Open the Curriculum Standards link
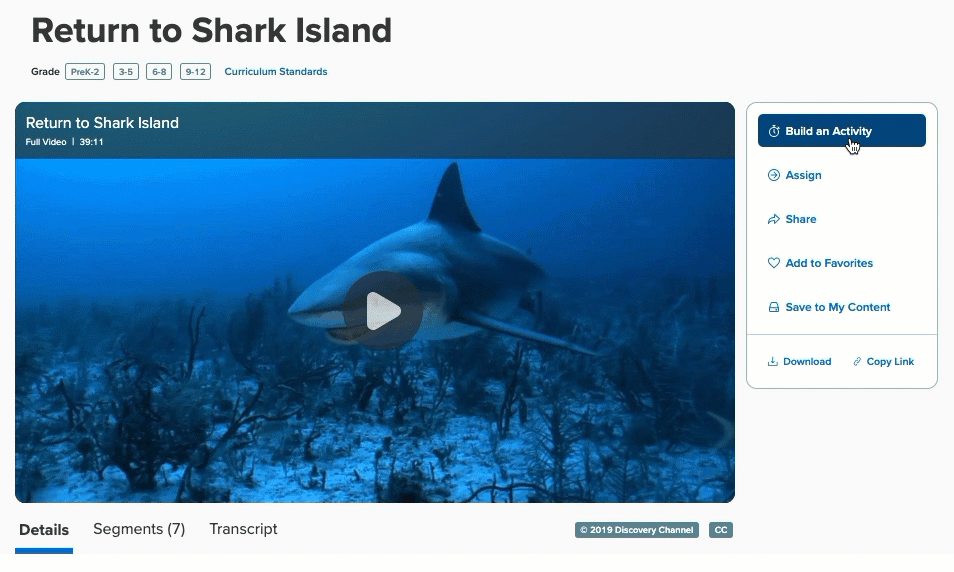The width and height of the screenshot is (954, 572). click(x=276, y=72)
